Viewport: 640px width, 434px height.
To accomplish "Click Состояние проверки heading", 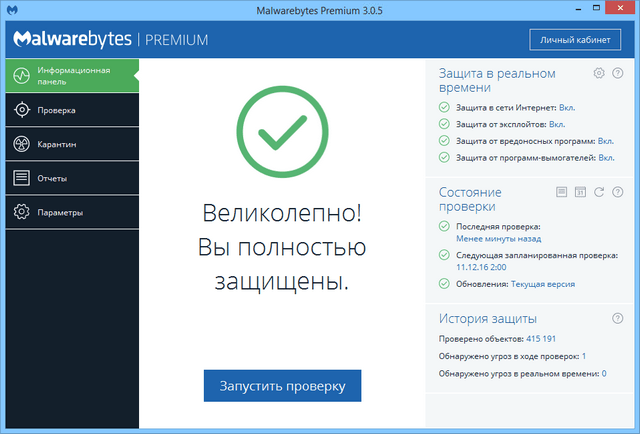I will (x=470, y=199).
